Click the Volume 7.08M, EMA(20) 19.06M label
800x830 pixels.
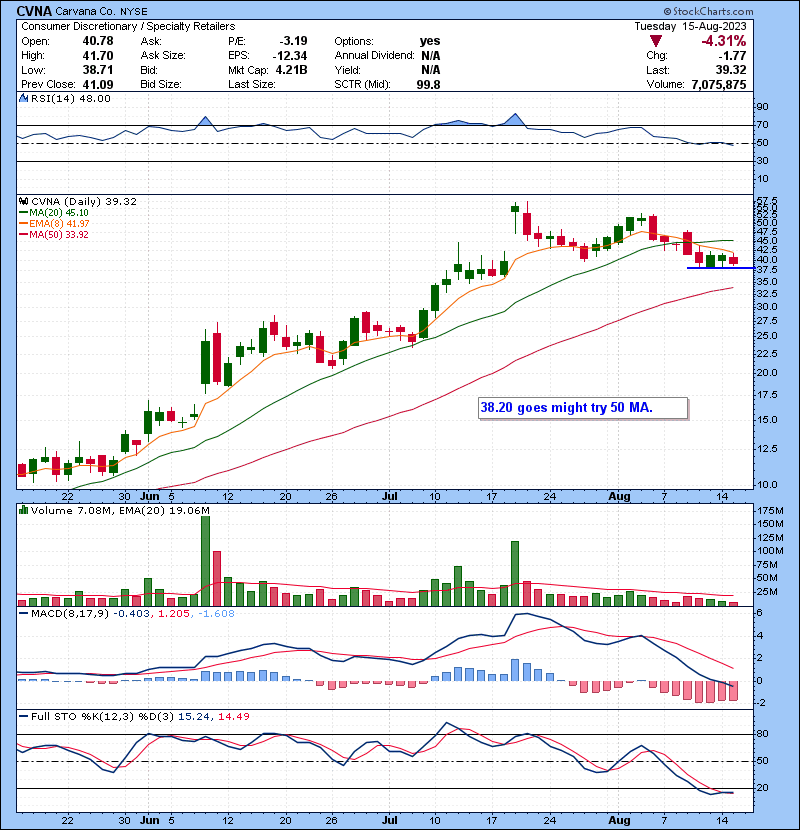[x=120, y=511]
